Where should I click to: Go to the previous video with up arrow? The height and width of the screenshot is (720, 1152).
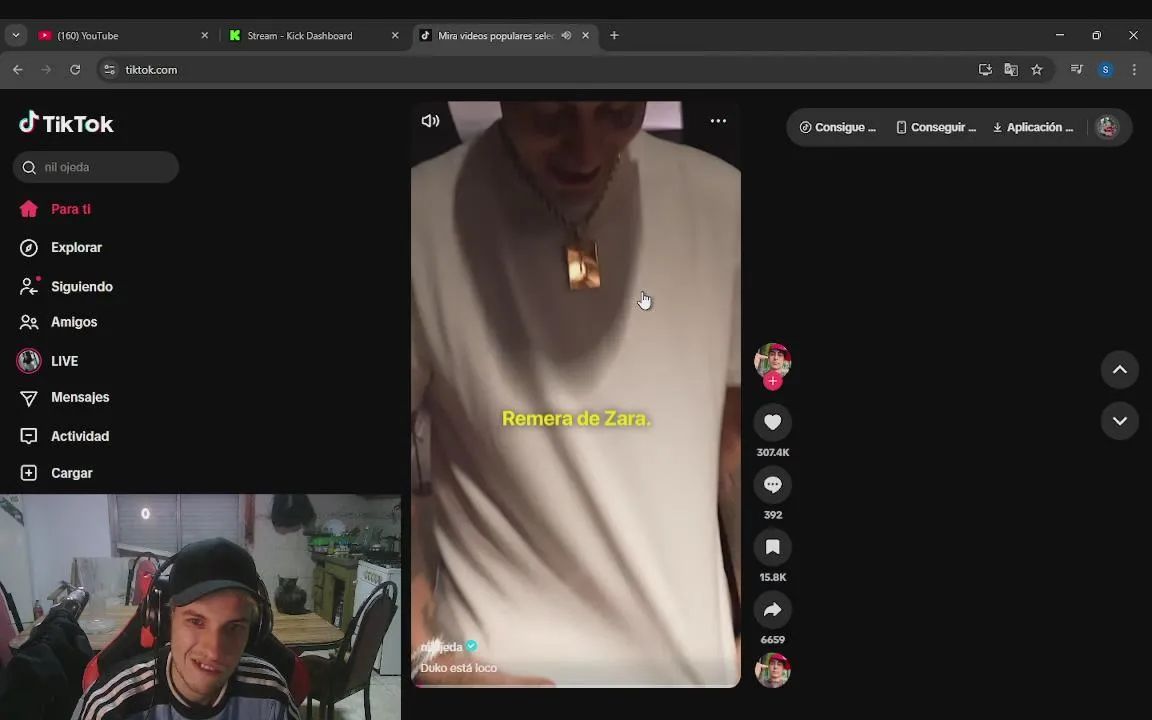click(x=1119, y=370)
